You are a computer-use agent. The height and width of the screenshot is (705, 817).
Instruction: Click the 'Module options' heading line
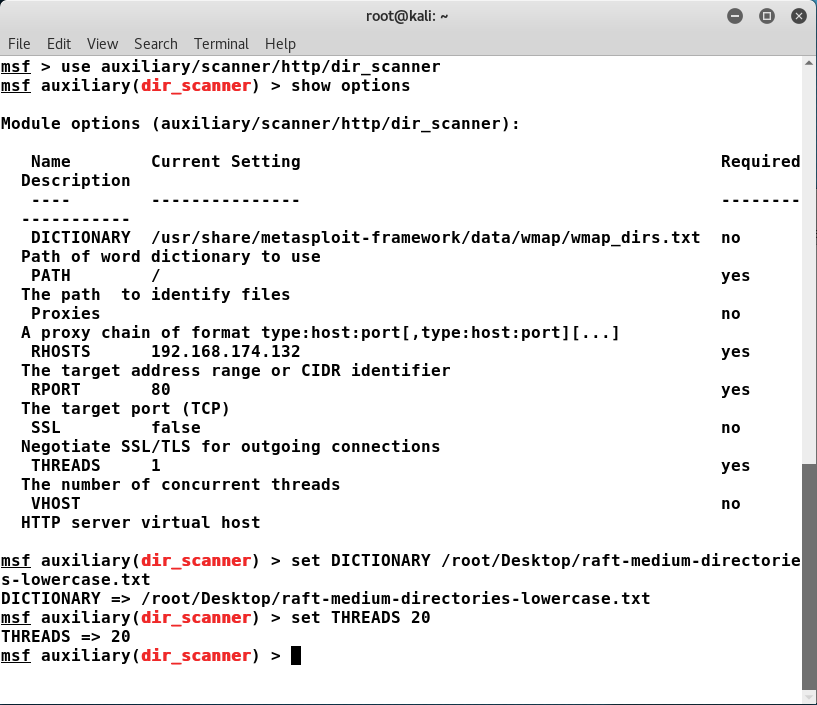pos(261,123)
